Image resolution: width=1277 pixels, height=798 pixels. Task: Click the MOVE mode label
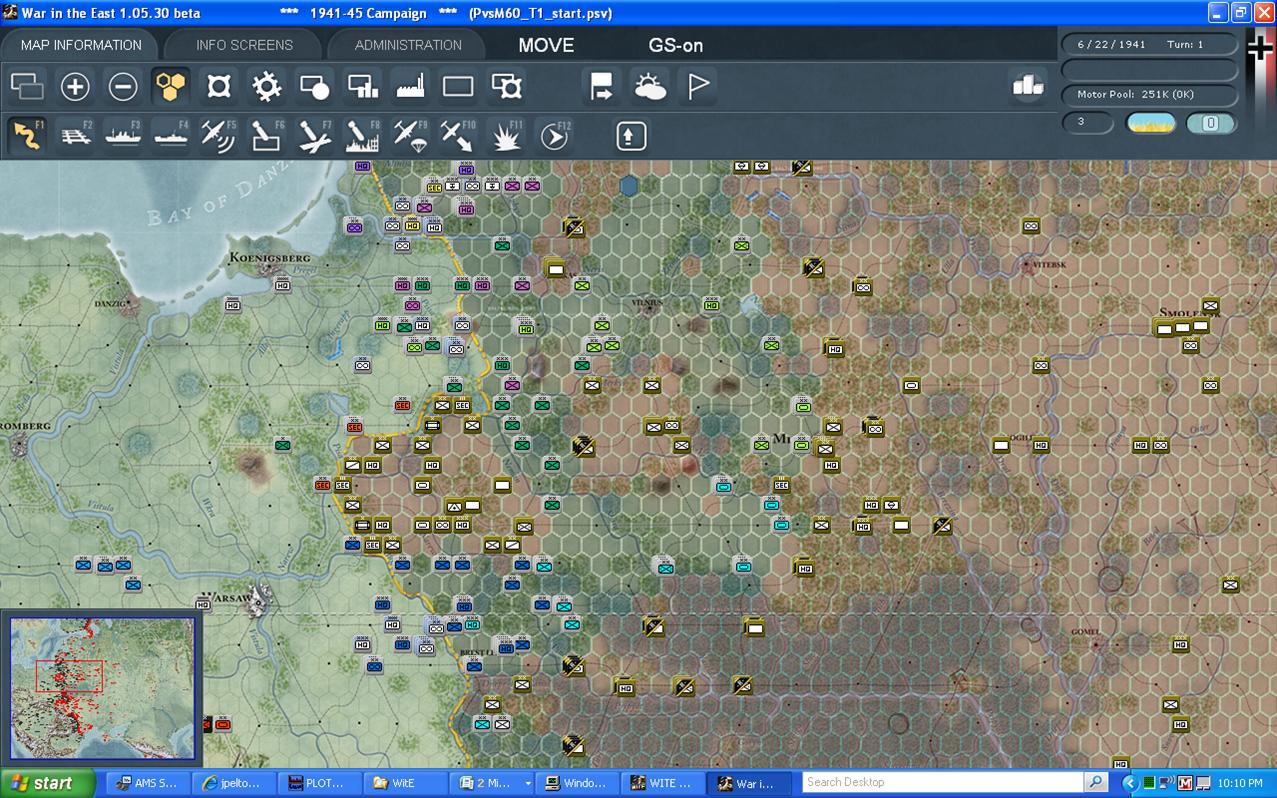pyautogui.click(x=546, y=45)
